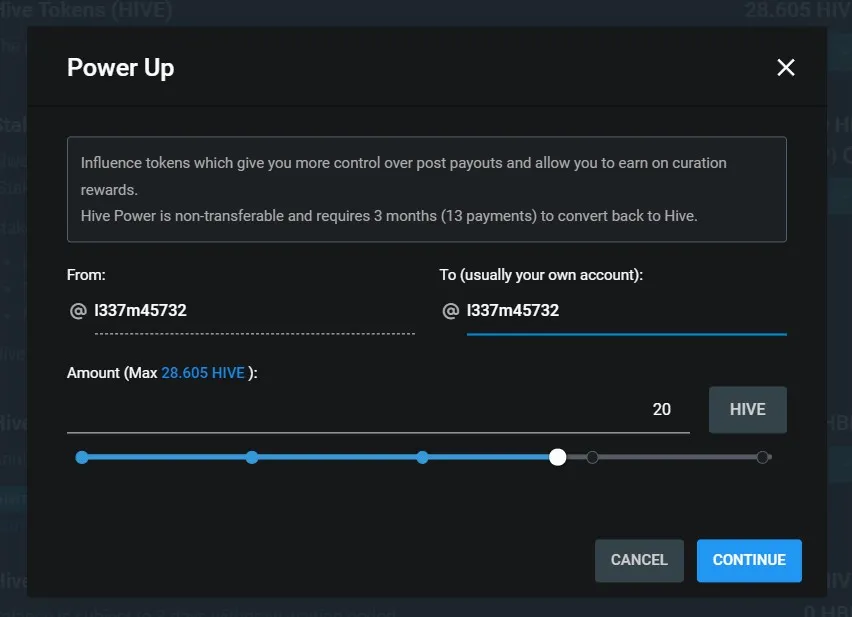Image resolution: width=852 pixels, height=617 pixels.
Task: Set slider to gray marker after handle
Action: click(x=592, y=457)
